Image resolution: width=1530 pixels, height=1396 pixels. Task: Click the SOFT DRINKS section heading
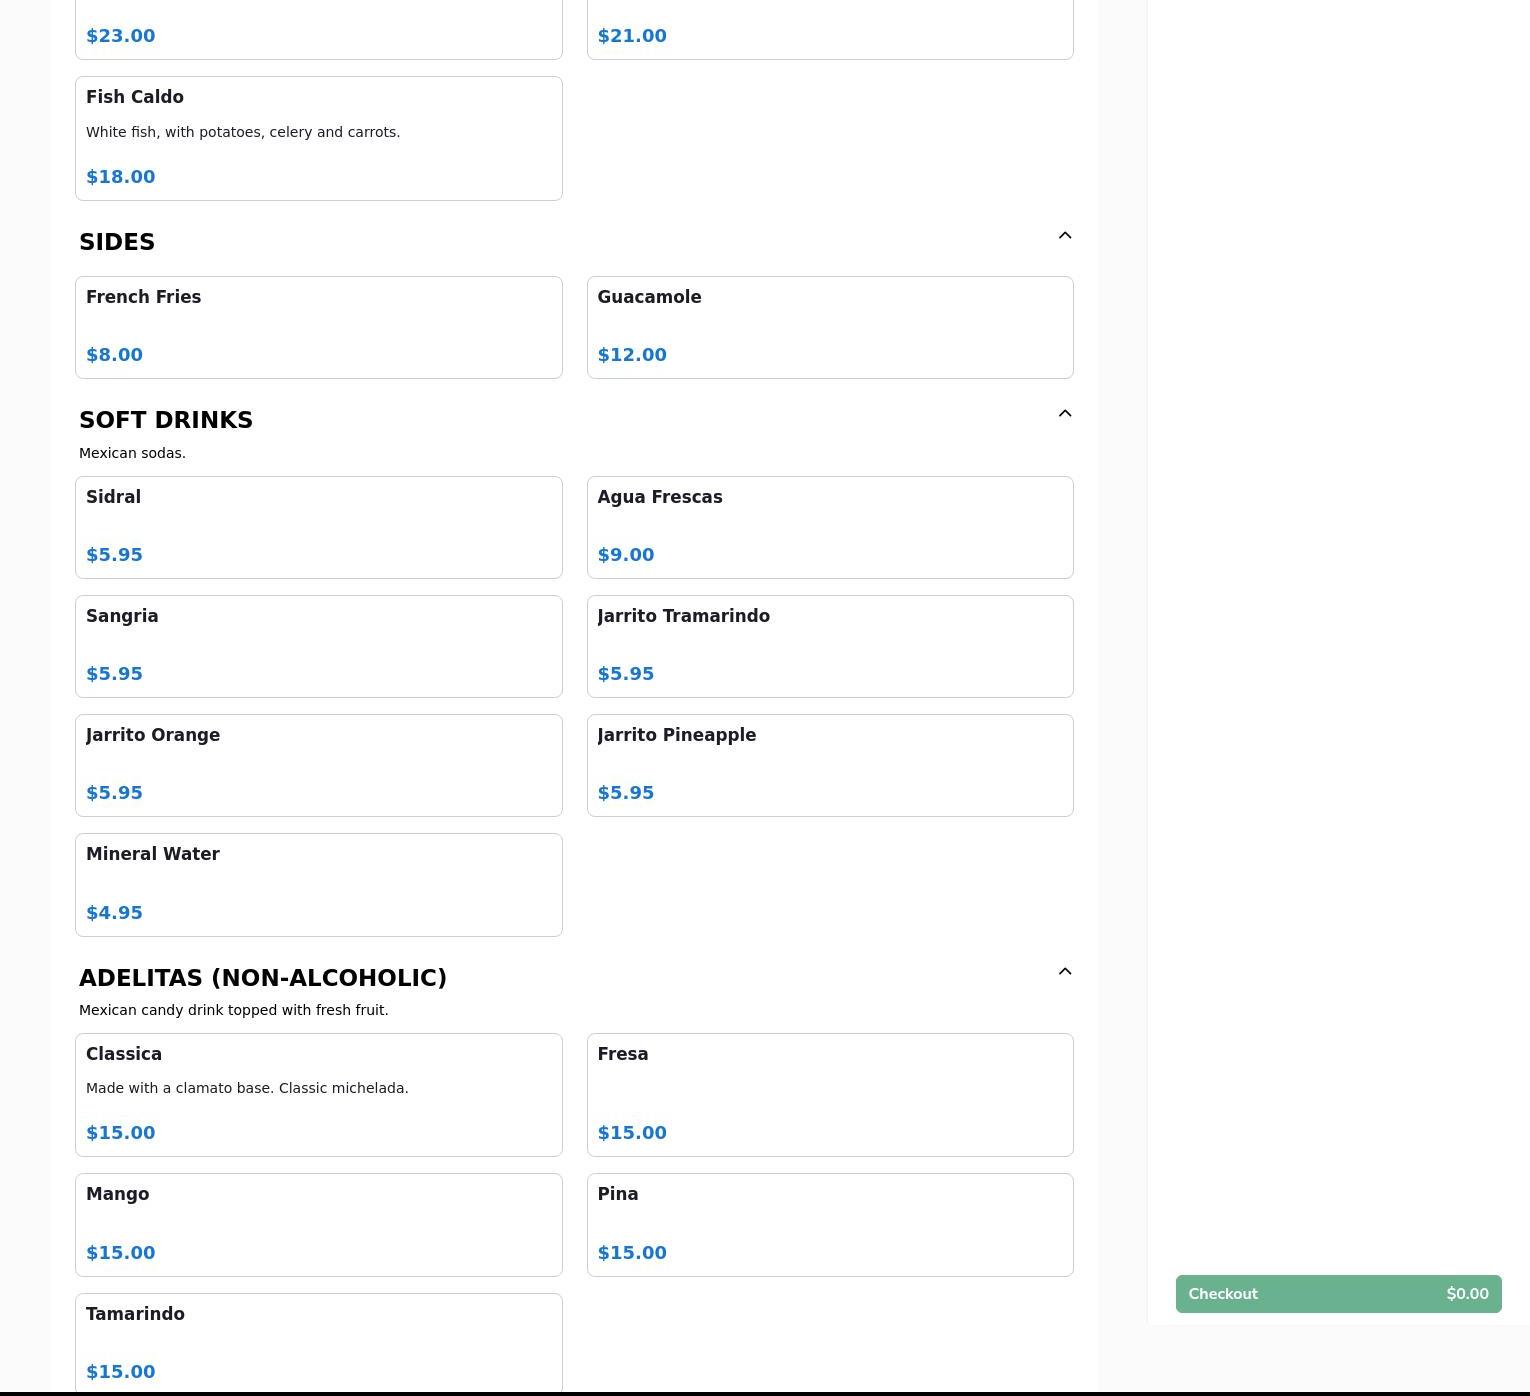tap(166, 420)
